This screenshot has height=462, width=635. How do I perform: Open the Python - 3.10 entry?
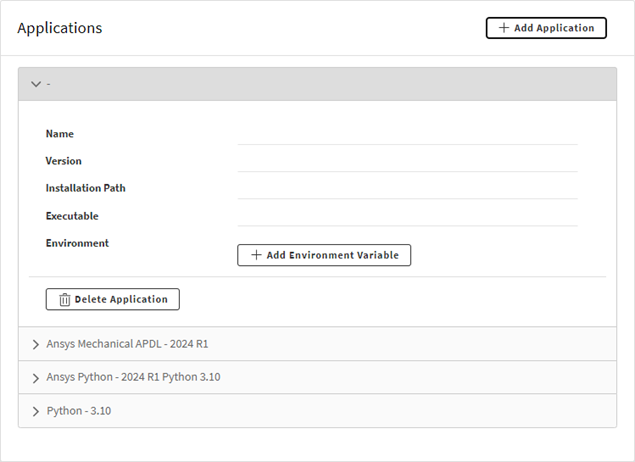pyautogui.click(x=318, y=411)
